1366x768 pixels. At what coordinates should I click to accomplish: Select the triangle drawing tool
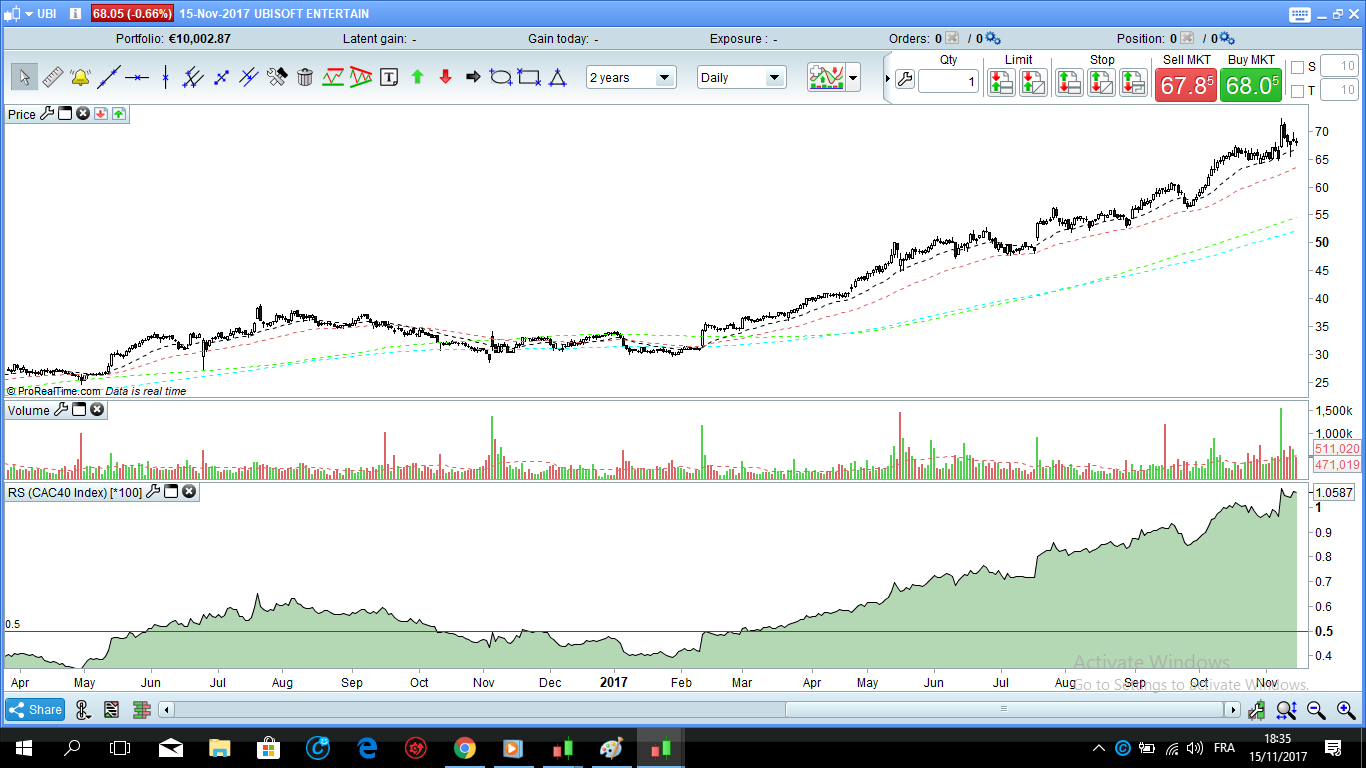point(557,77)
